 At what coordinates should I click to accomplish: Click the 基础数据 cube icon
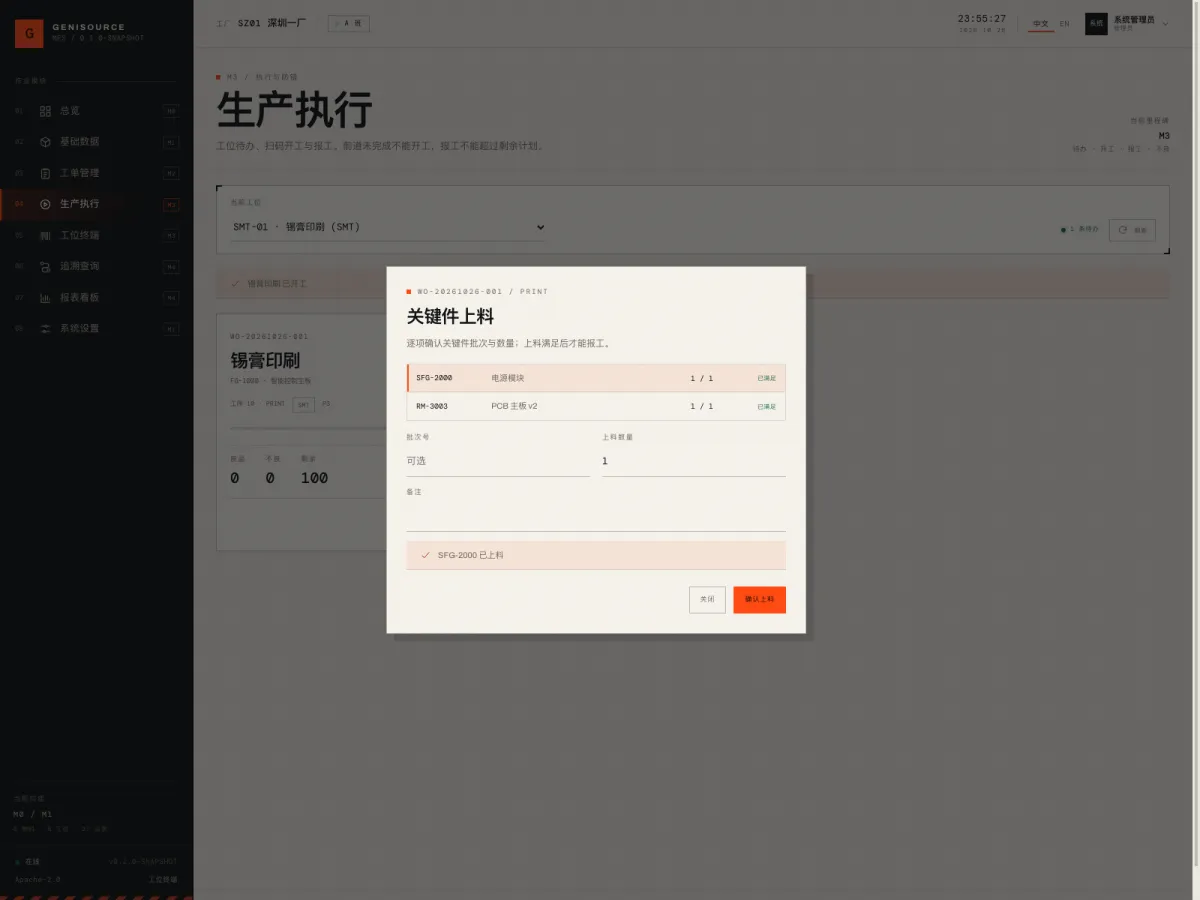click(45, 142)
